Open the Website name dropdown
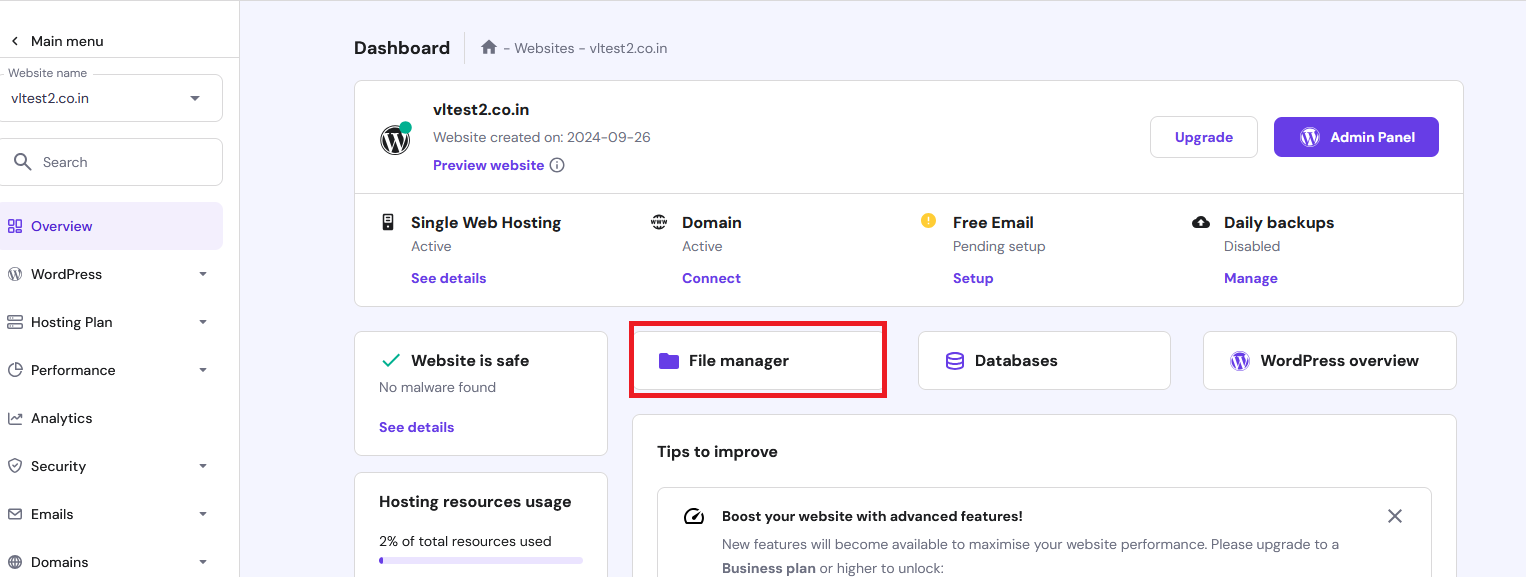This screenshot has height=577, width=1526. tap(194, 98)
